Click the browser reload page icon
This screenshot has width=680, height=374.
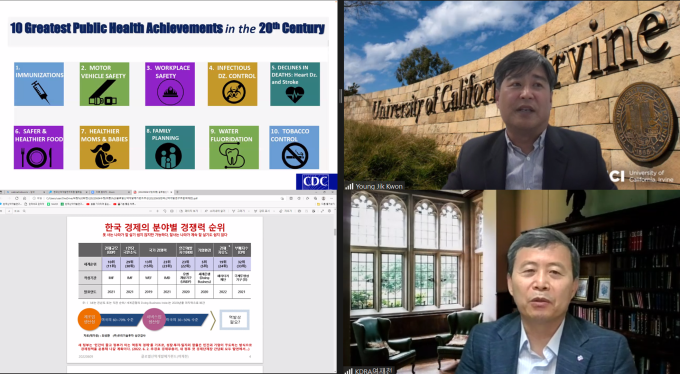click(x=16, y=198)
